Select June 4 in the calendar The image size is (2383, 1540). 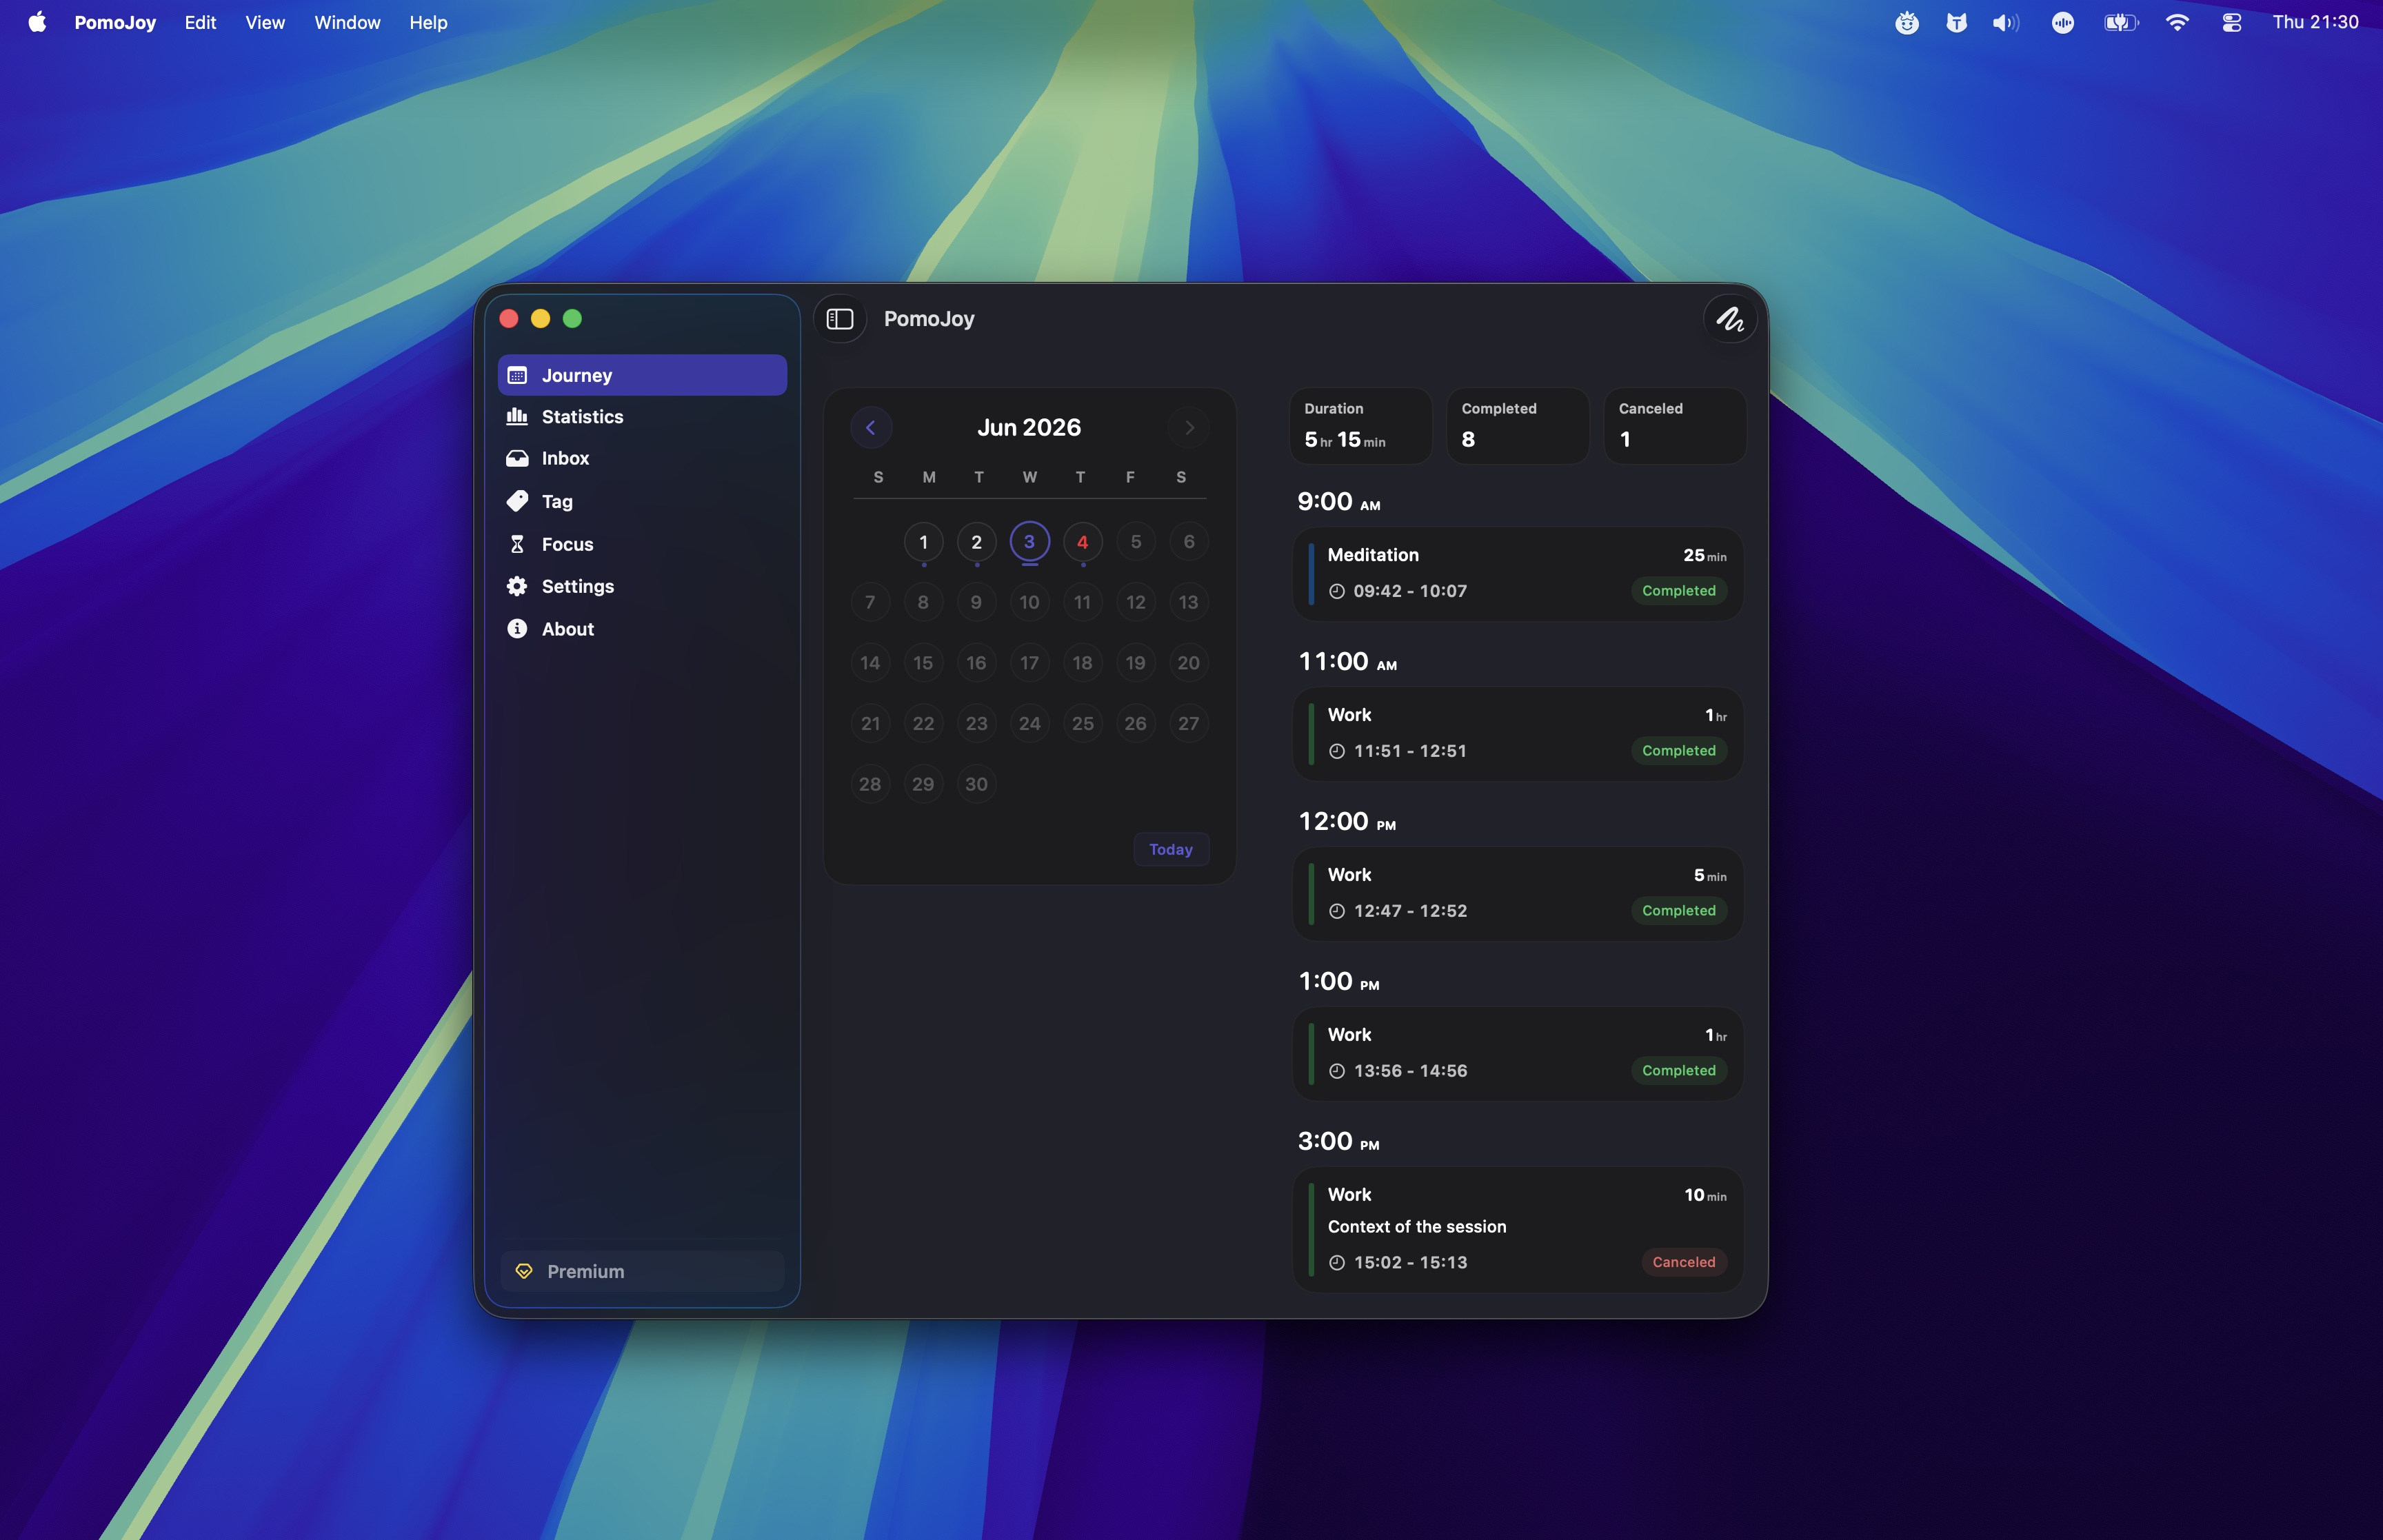click(x=1083, y=542)
